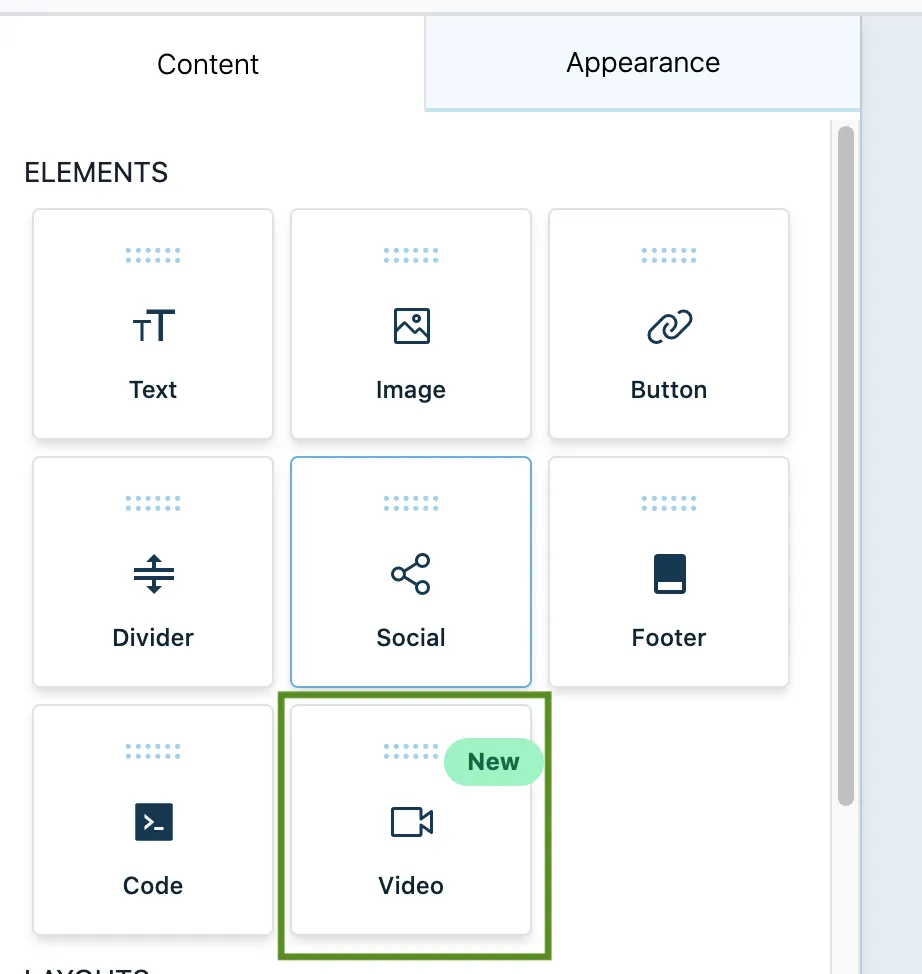922x974 pixels.
Task: Click the "Video" label text
Action: point(411,886)
